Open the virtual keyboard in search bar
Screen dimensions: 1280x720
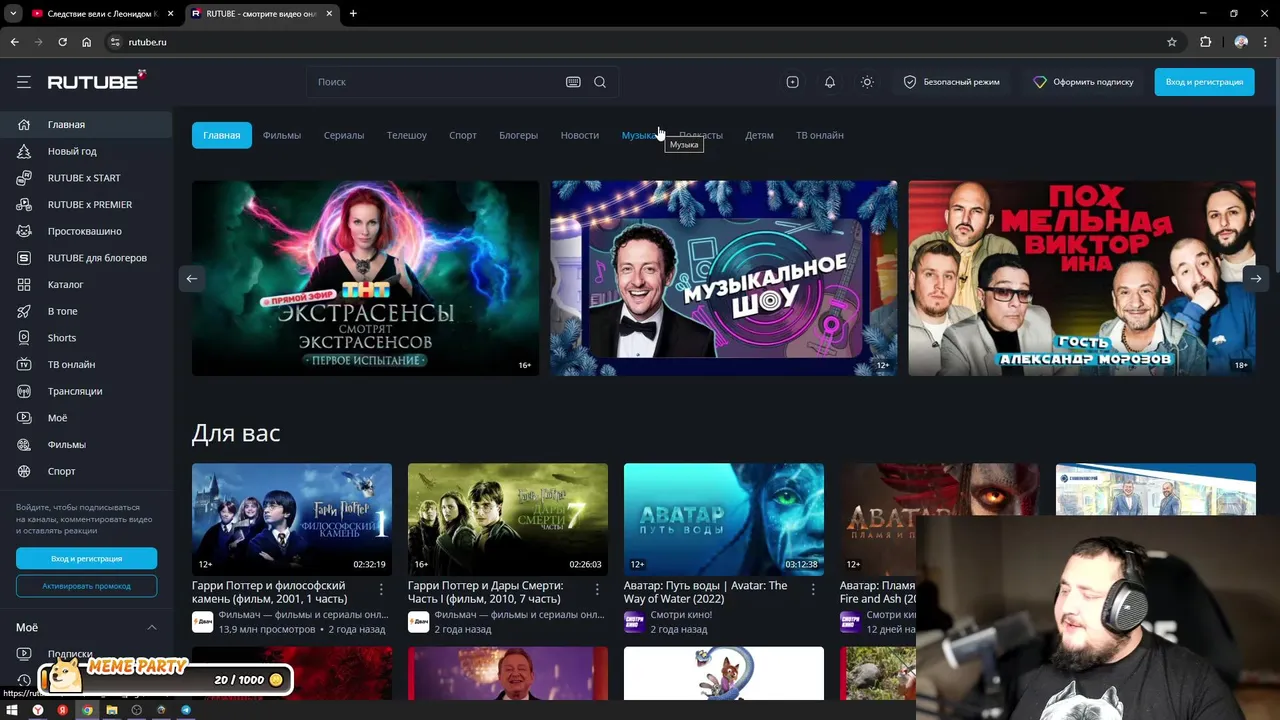(573, 82)
